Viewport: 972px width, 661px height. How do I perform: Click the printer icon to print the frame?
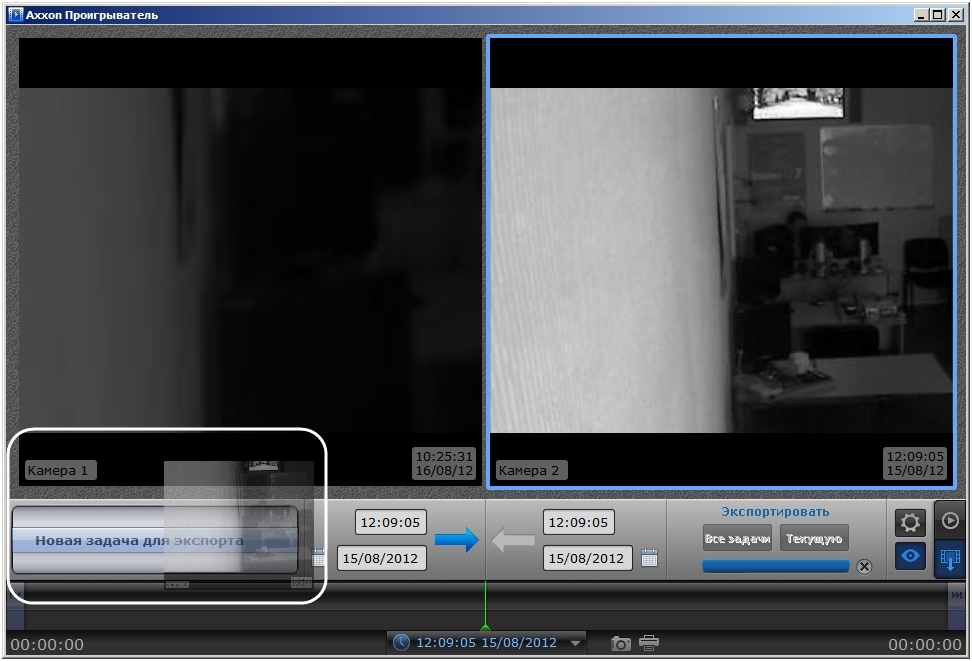(649, 643)
